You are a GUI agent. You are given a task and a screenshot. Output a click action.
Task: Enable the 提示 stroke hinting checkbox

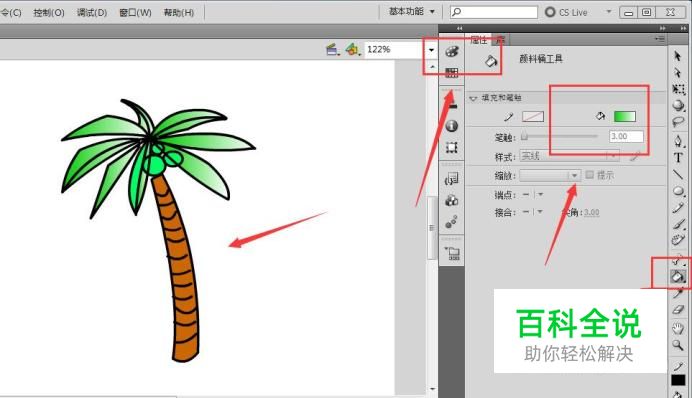point(590,175)
